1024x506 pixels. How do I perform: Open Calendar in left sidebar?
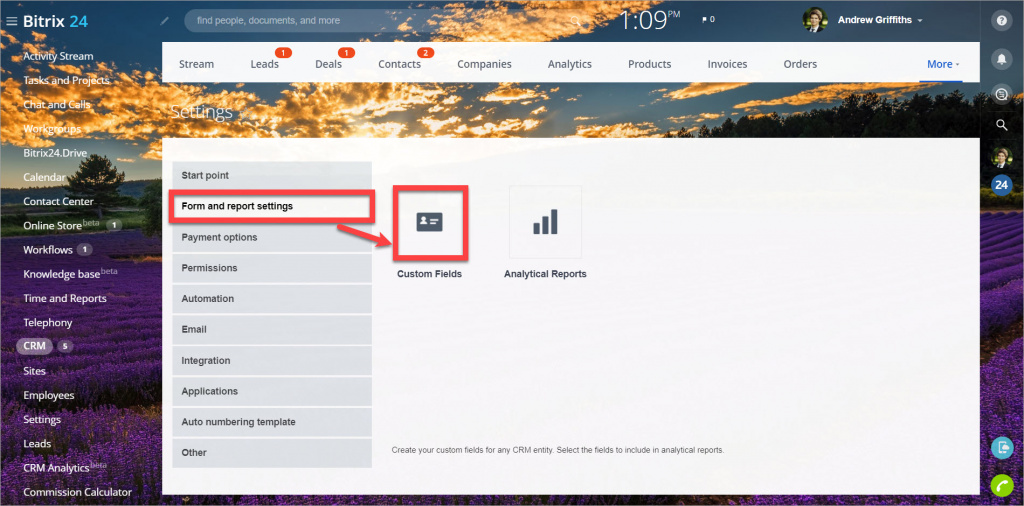pyautogui.click(x=44, y=177)
